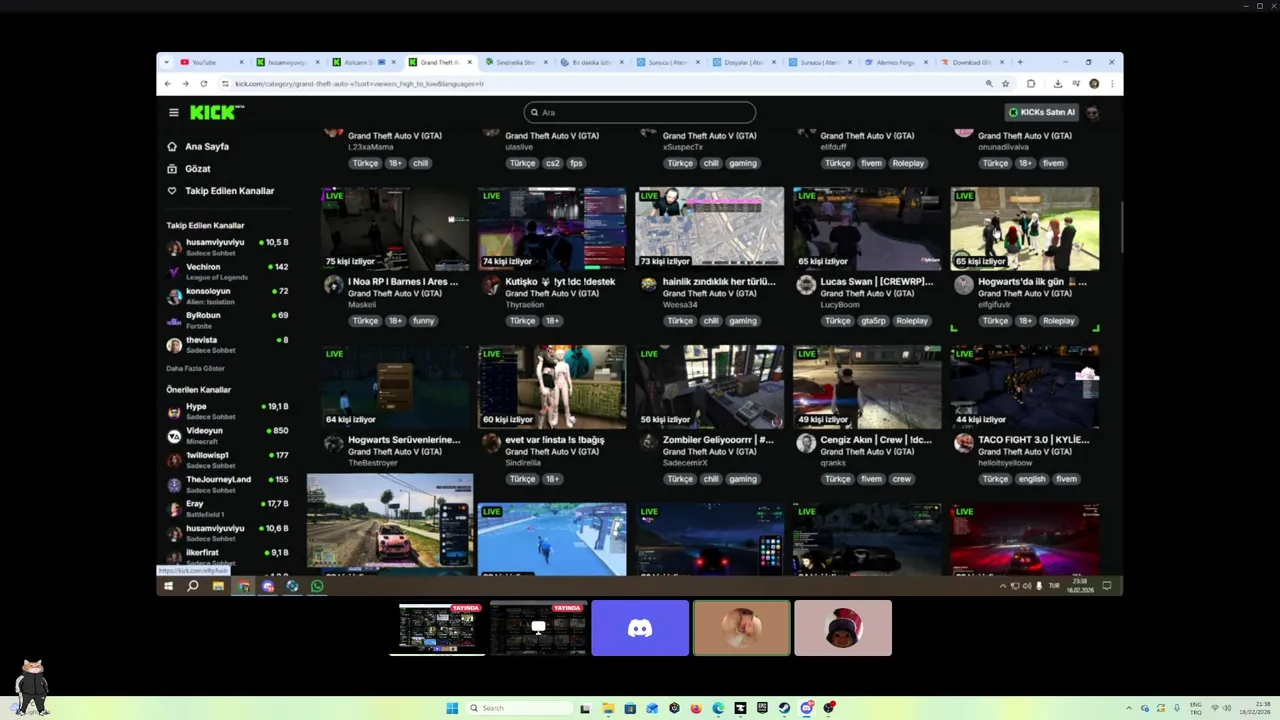Open Hogwarts Serüvenlerine stream title
The width and height of the screenshot is (1280, 720).
point(404,440)
